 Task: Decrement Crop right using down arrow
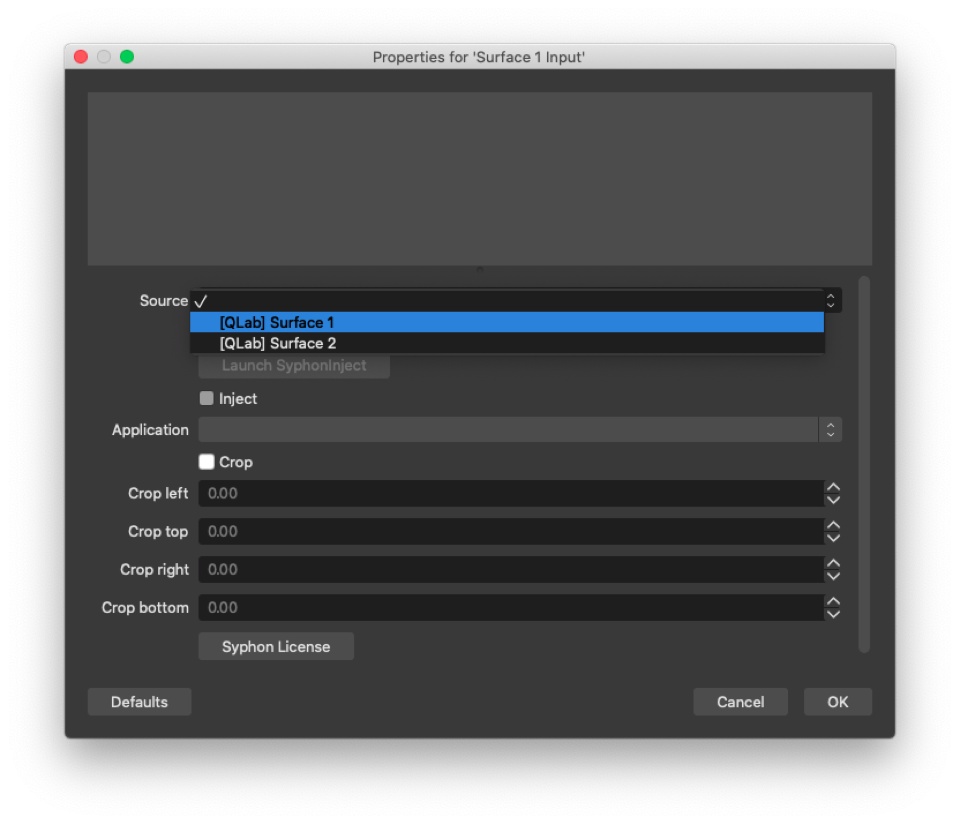click(x=833, y=576)
